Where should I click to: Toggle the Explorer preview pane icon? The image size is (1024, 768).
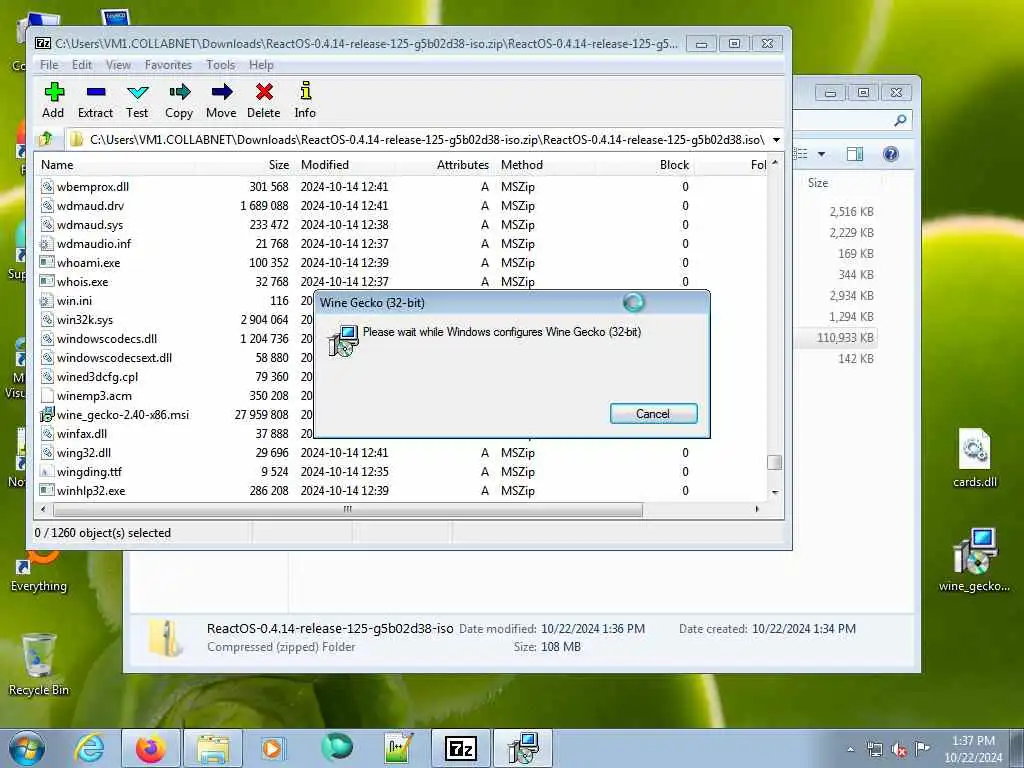[855, 154]
